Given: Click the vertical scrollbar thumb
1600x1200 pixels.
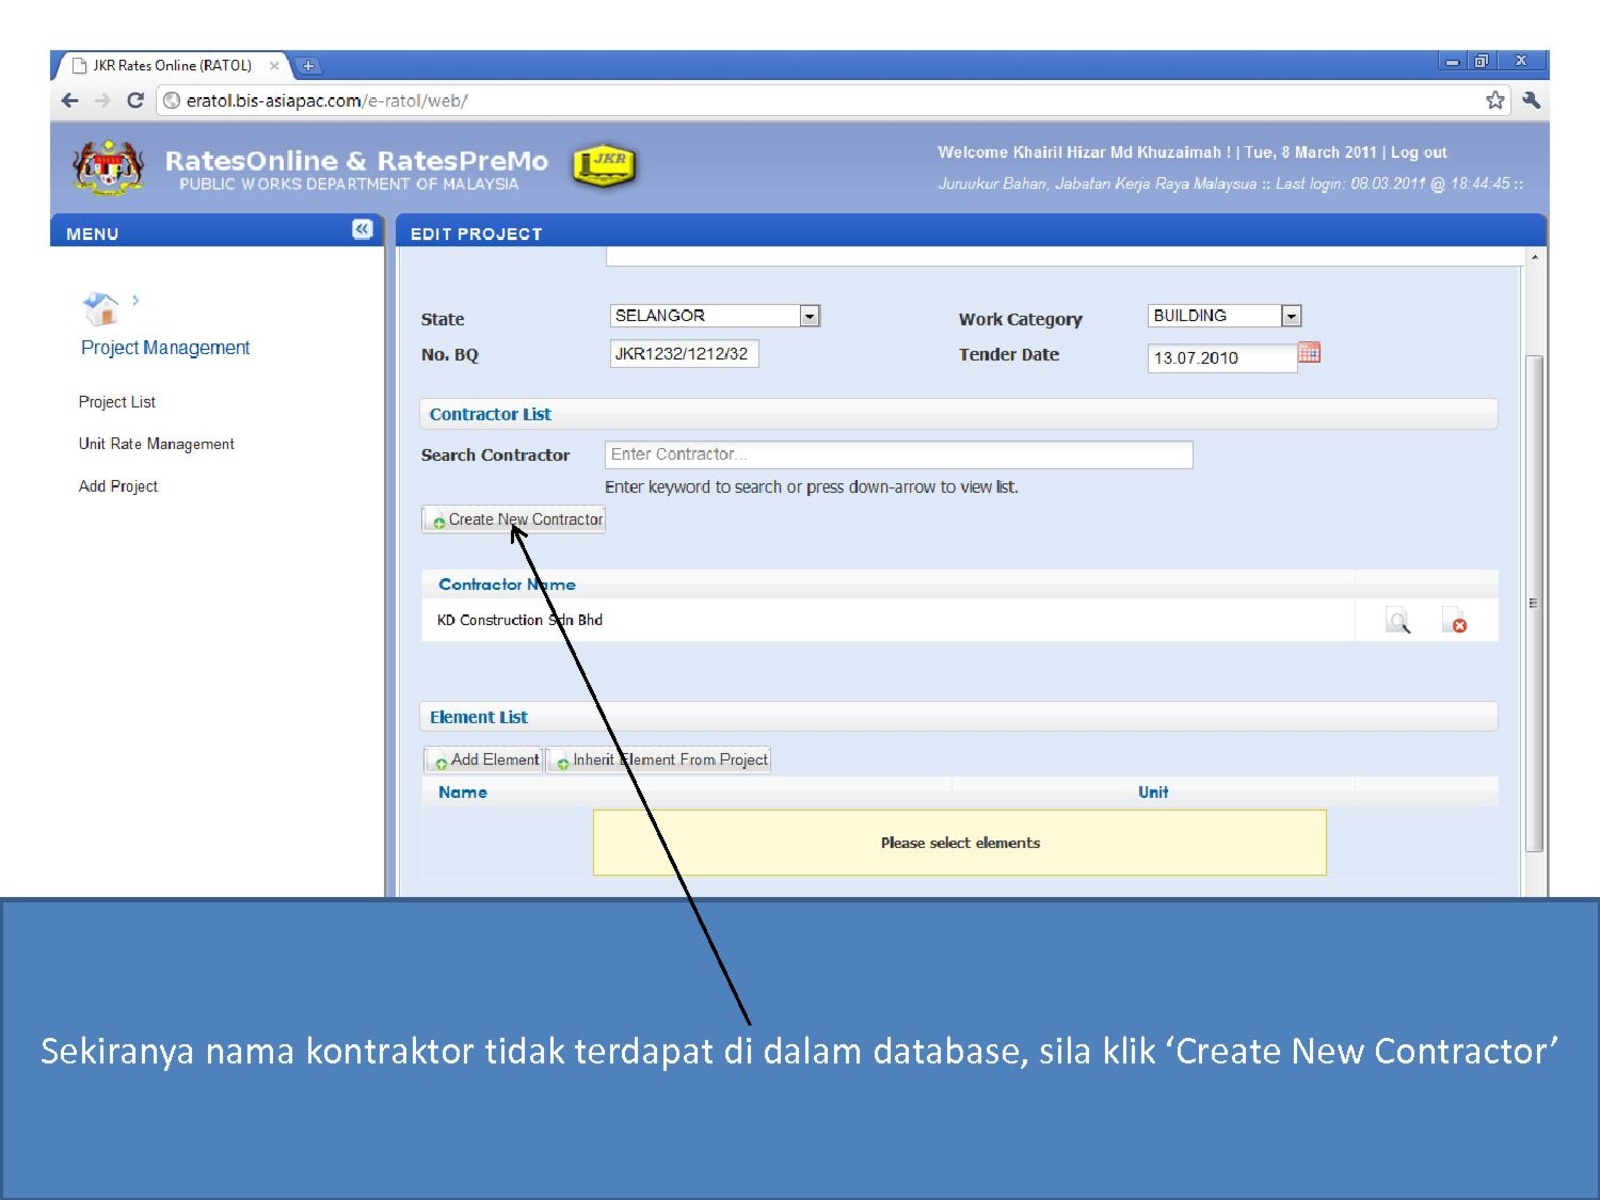Looking at the screenshot, I should [x=1534, y=603].
